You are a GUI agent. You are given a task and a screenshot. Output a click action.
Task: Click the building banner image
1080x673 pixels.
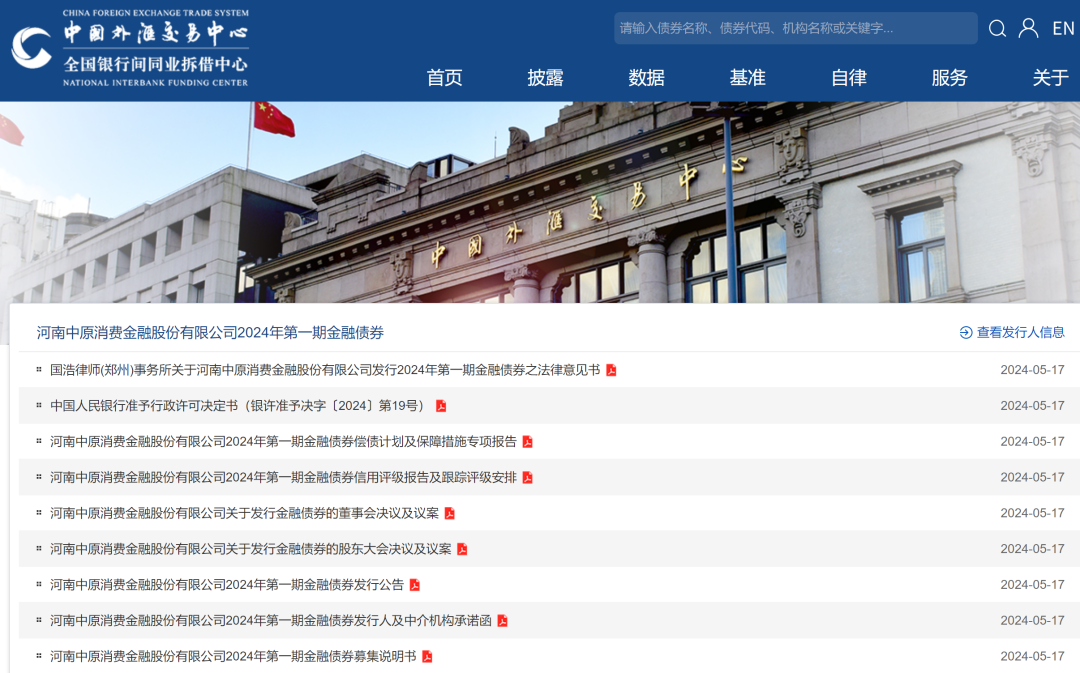[540, 203]
